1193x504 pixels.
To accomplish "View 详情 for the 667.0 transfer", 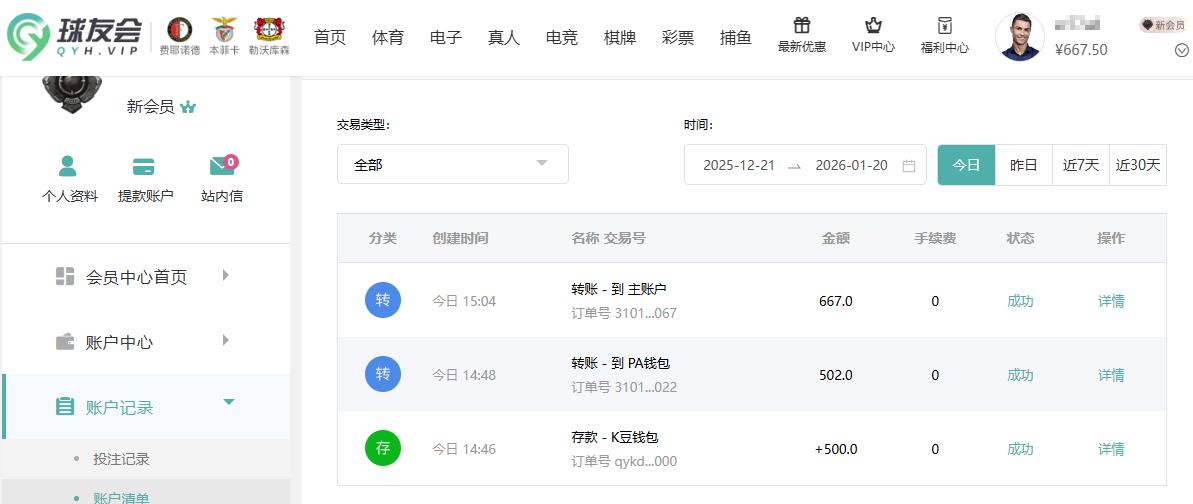I will (x=1111, y=301).
